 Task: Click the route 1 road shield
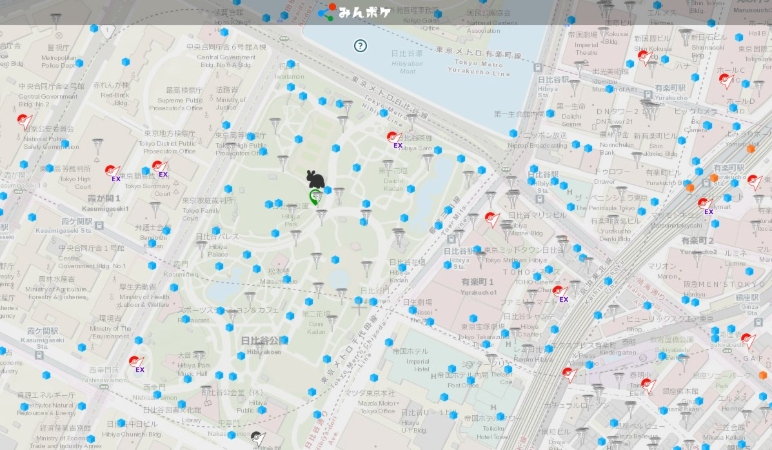tap(107, 31)
